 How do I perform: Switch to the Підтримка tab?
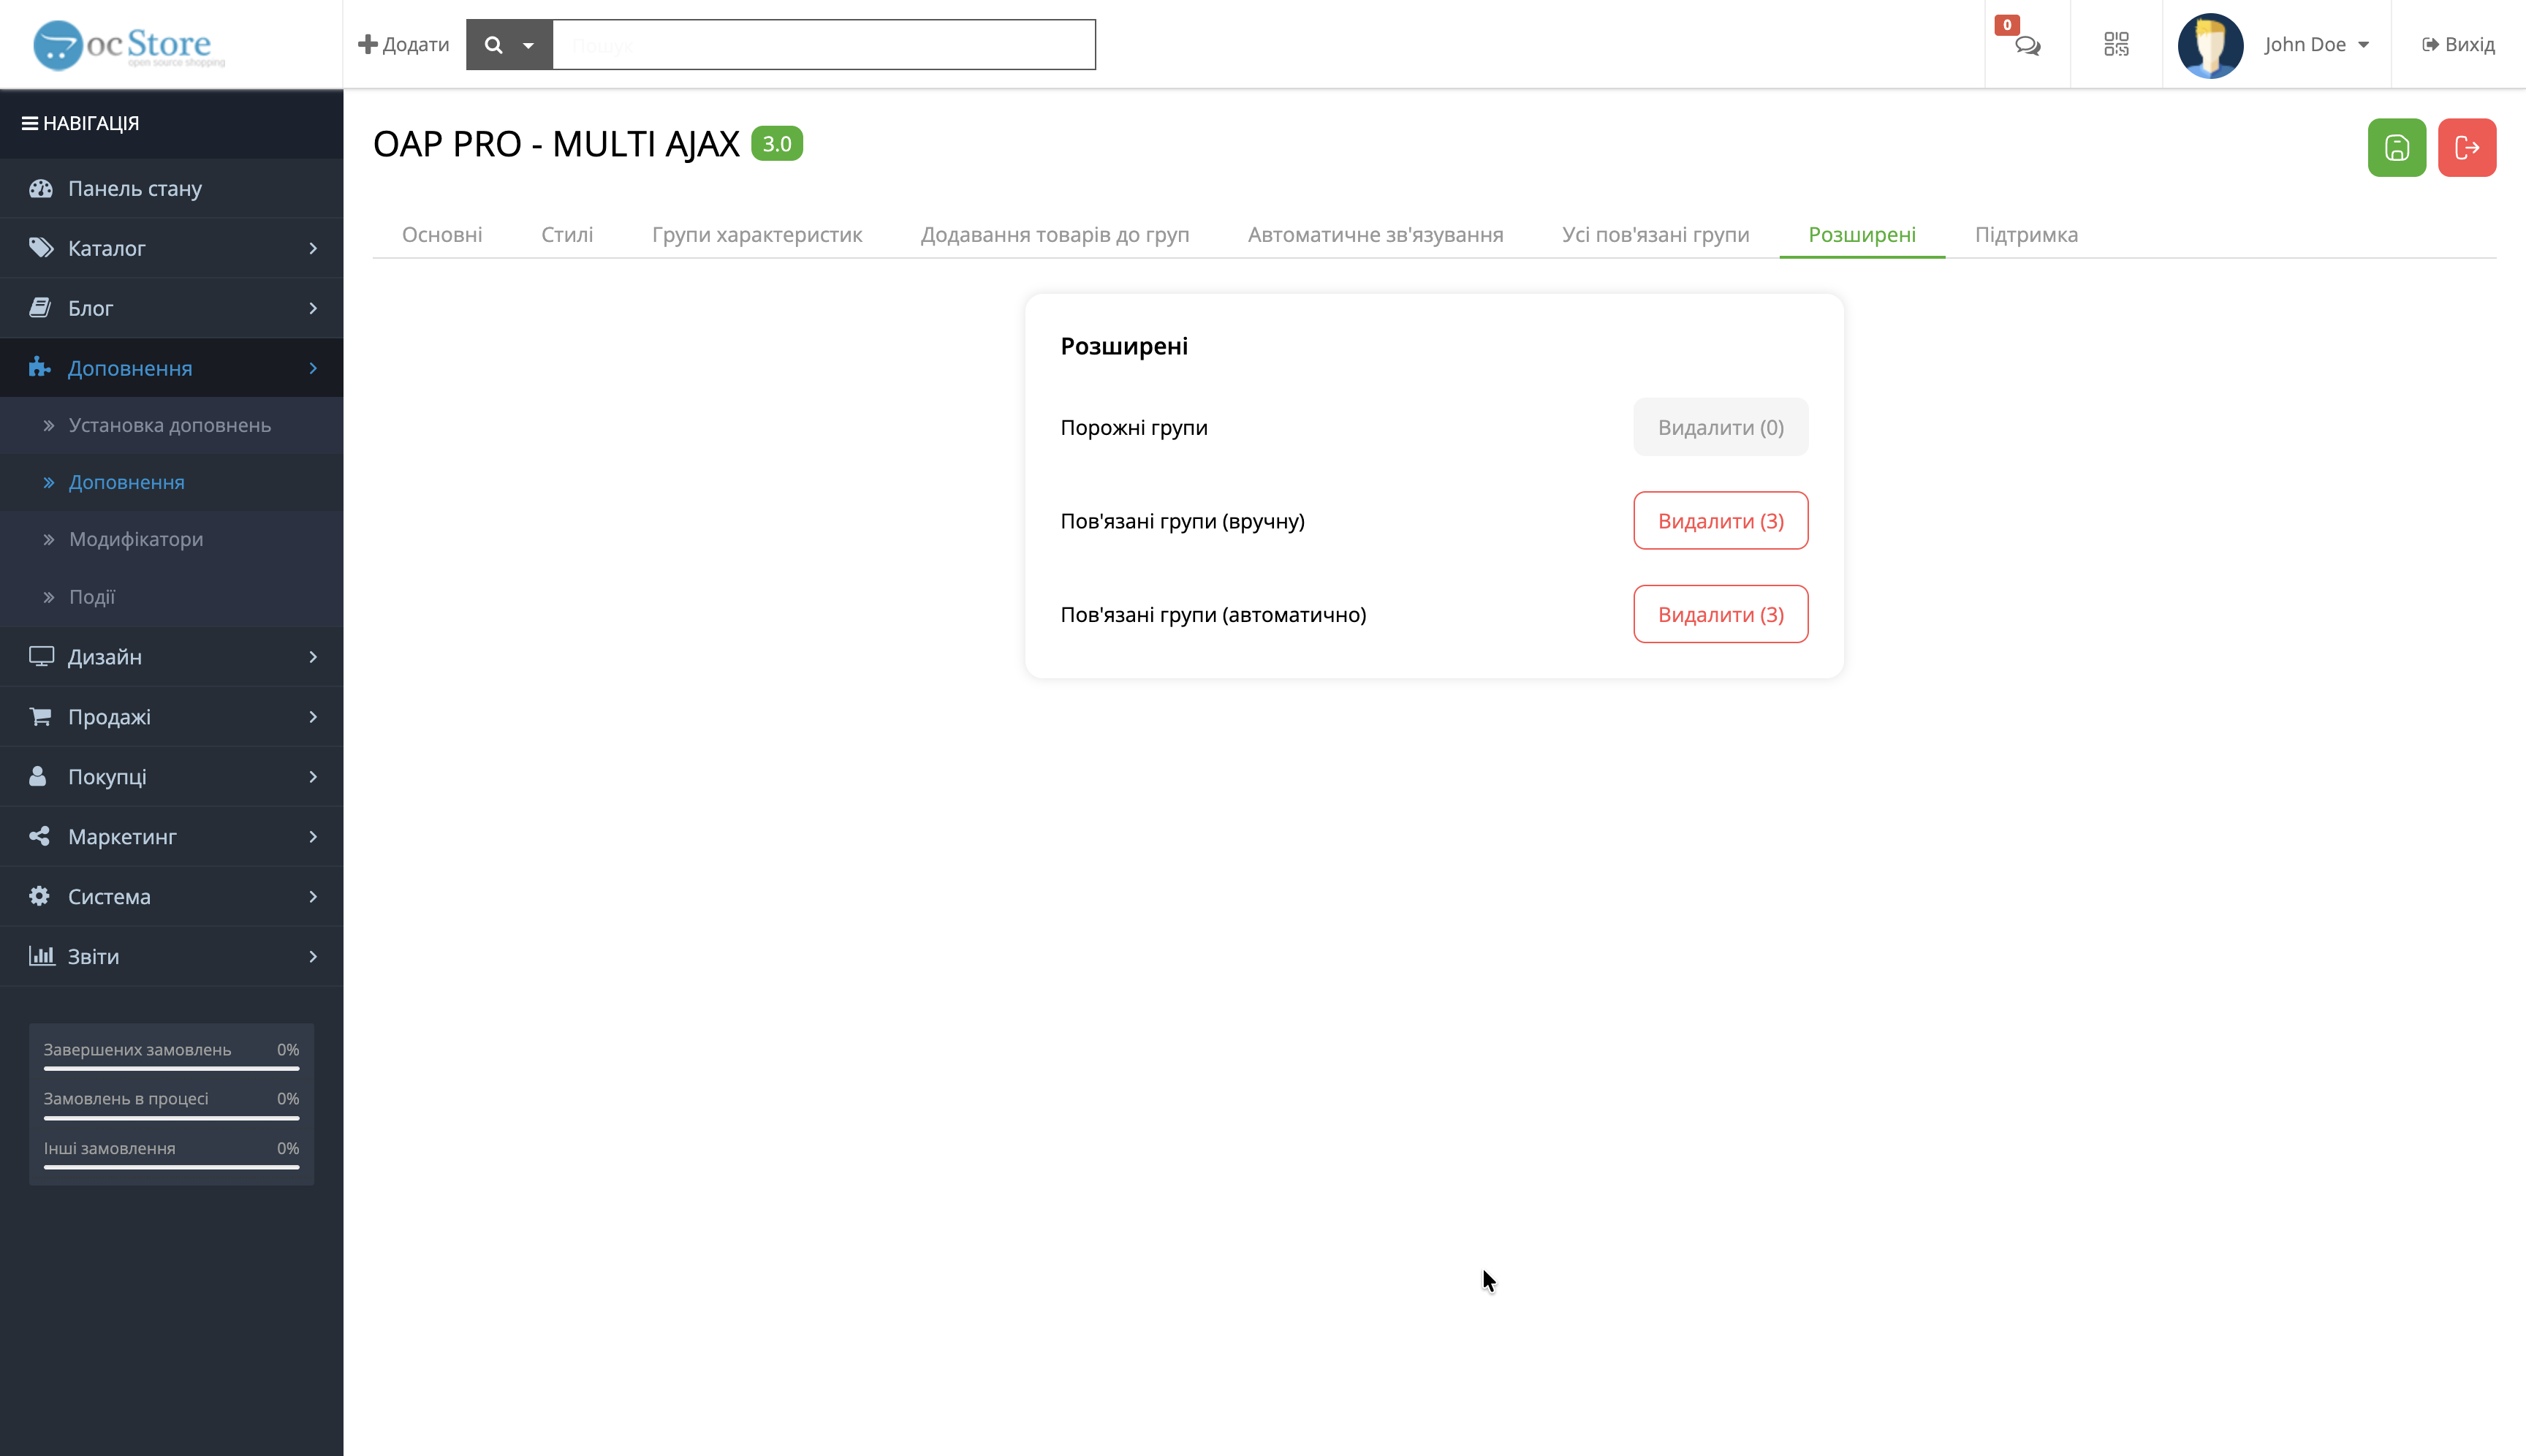point(2026,234)
